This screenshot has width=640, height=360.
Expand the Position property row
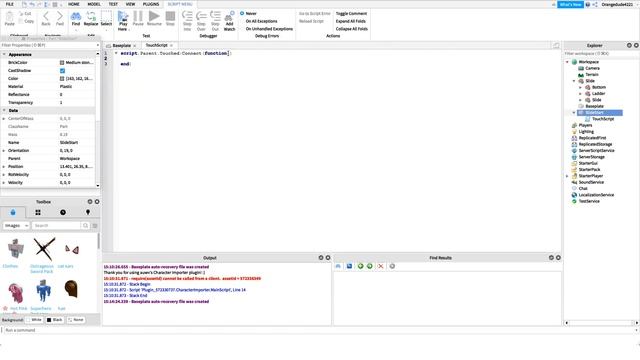coord(4,167)
